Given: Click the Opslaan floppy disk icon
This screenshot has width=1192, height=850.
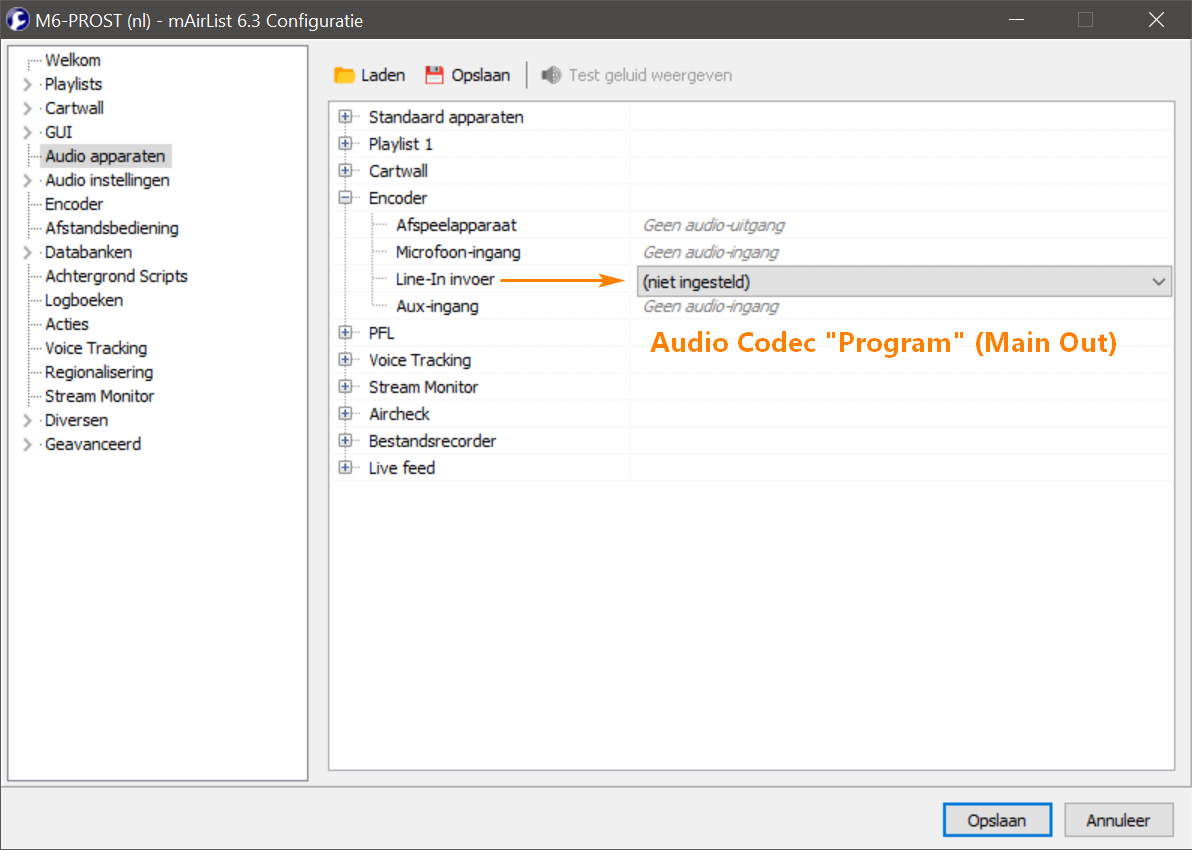Looking at the screenshot, I should pos(434,75).
